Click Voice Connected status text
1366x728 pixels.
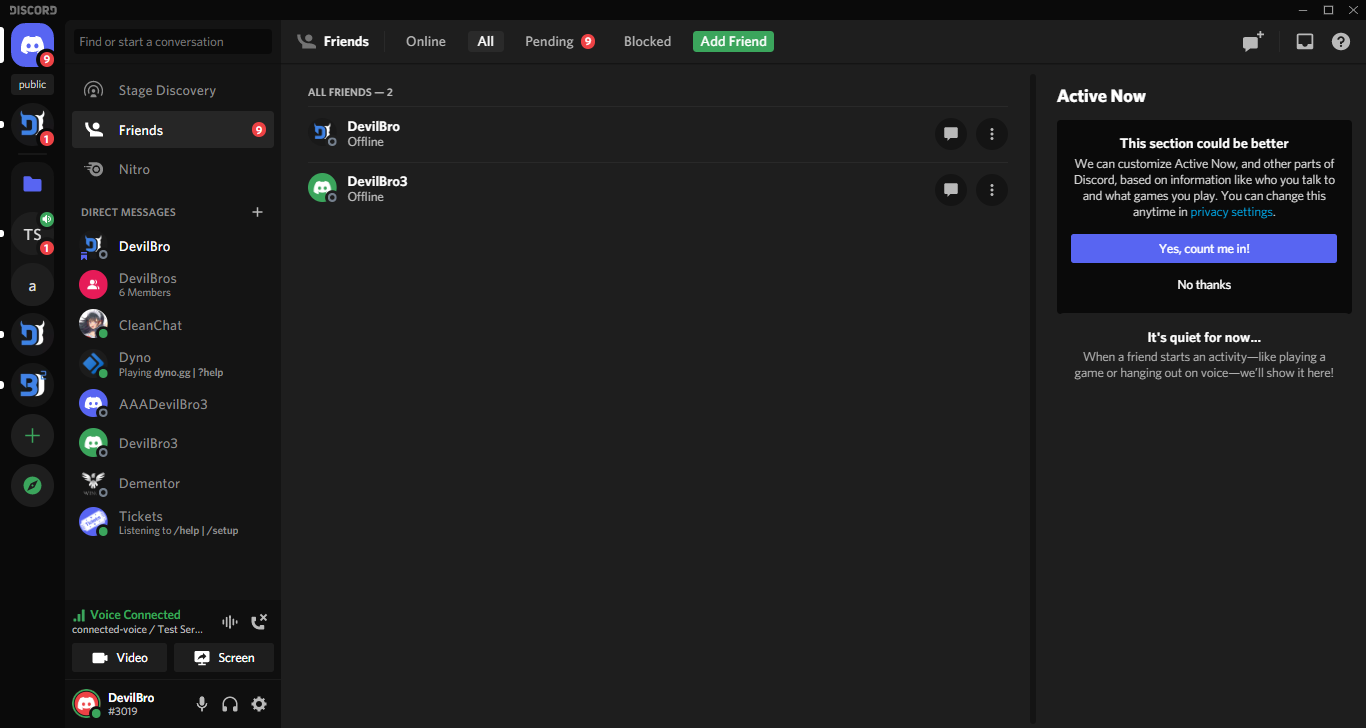[135, 615]
